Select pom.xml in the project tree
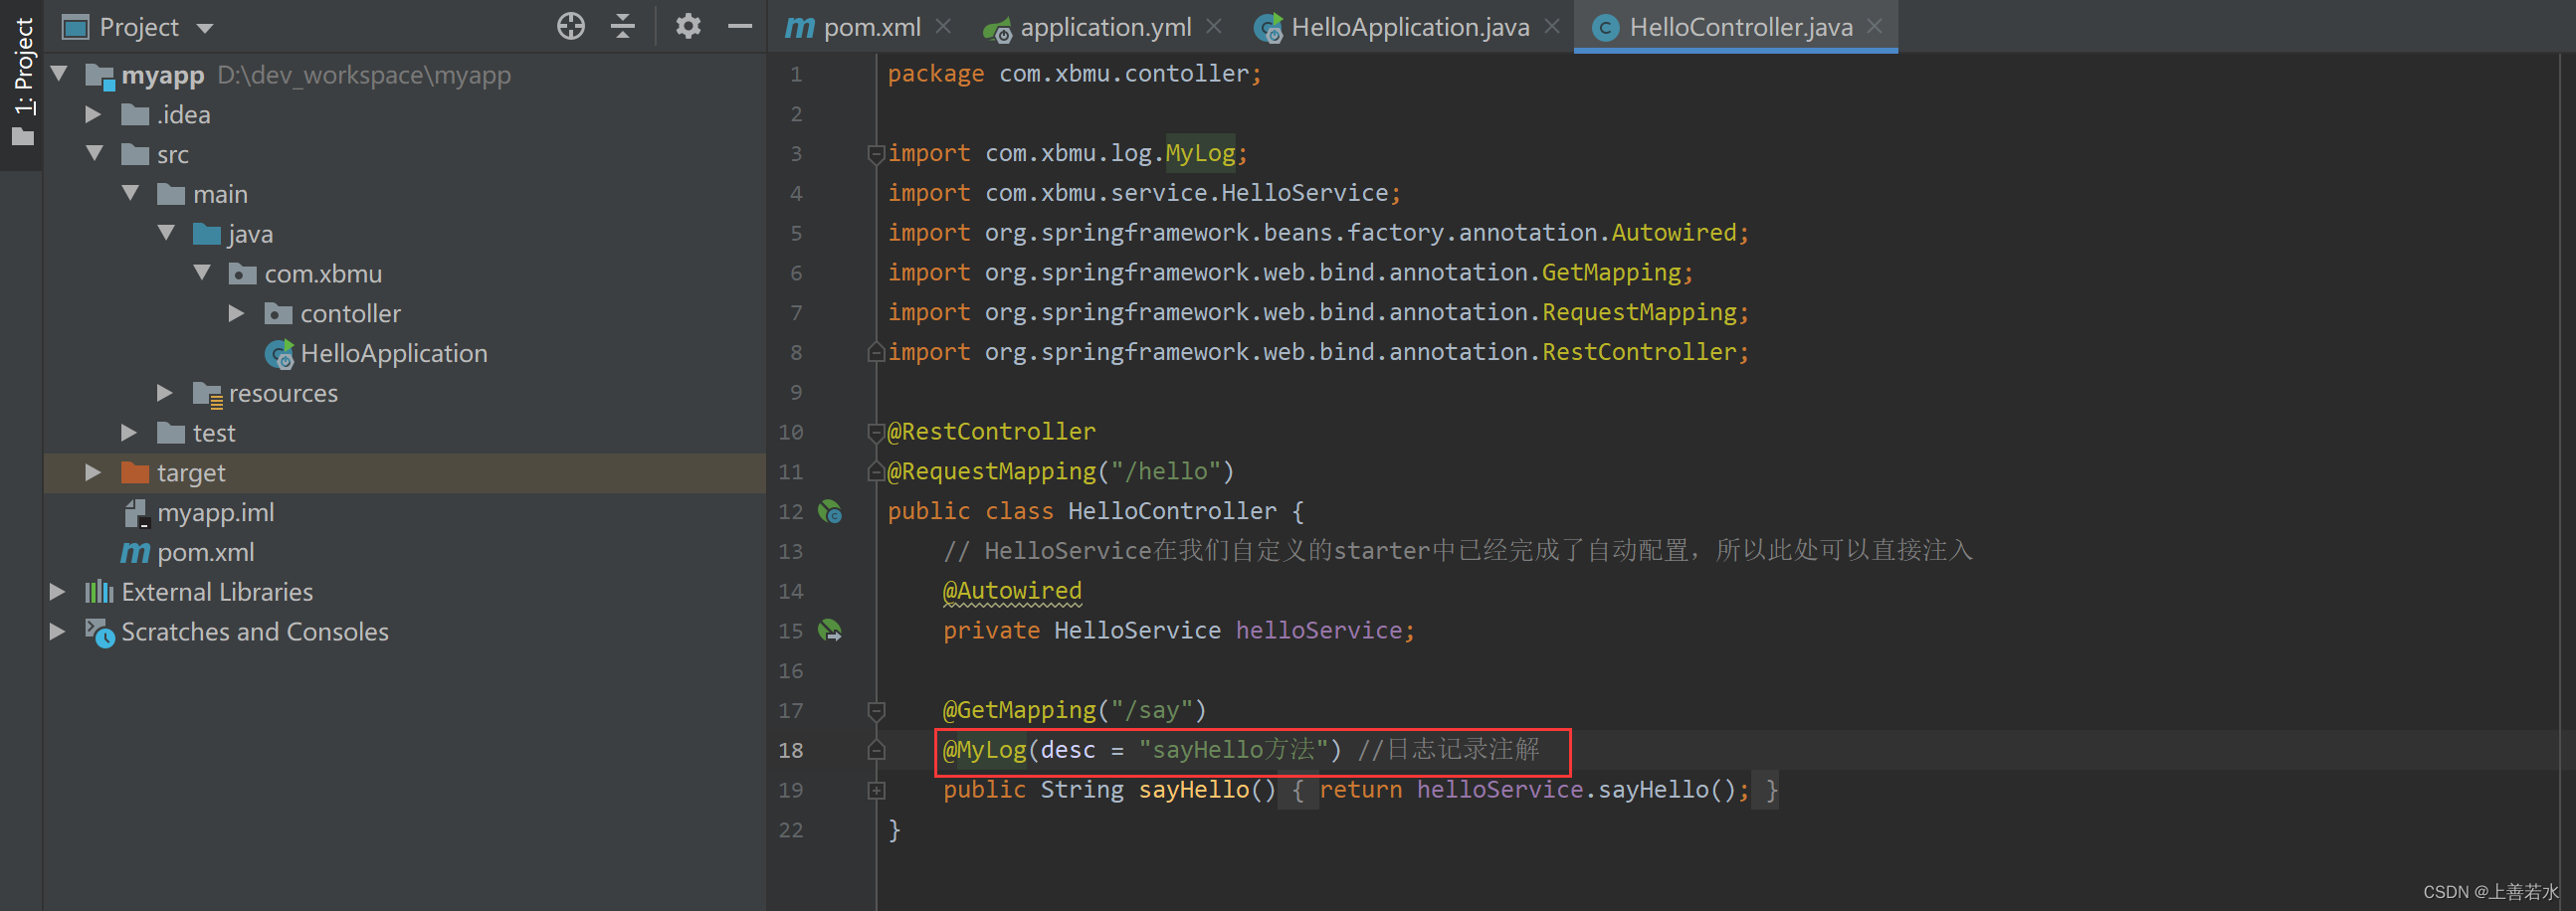2576x911 pixels. point(205,552)
